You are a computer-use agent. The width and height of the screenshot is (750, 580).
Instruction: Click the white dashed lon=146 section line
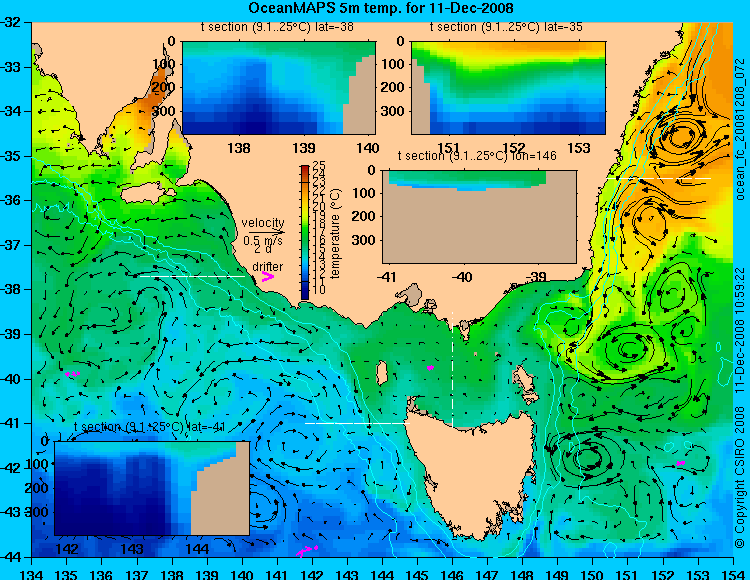tap(452, 369)
